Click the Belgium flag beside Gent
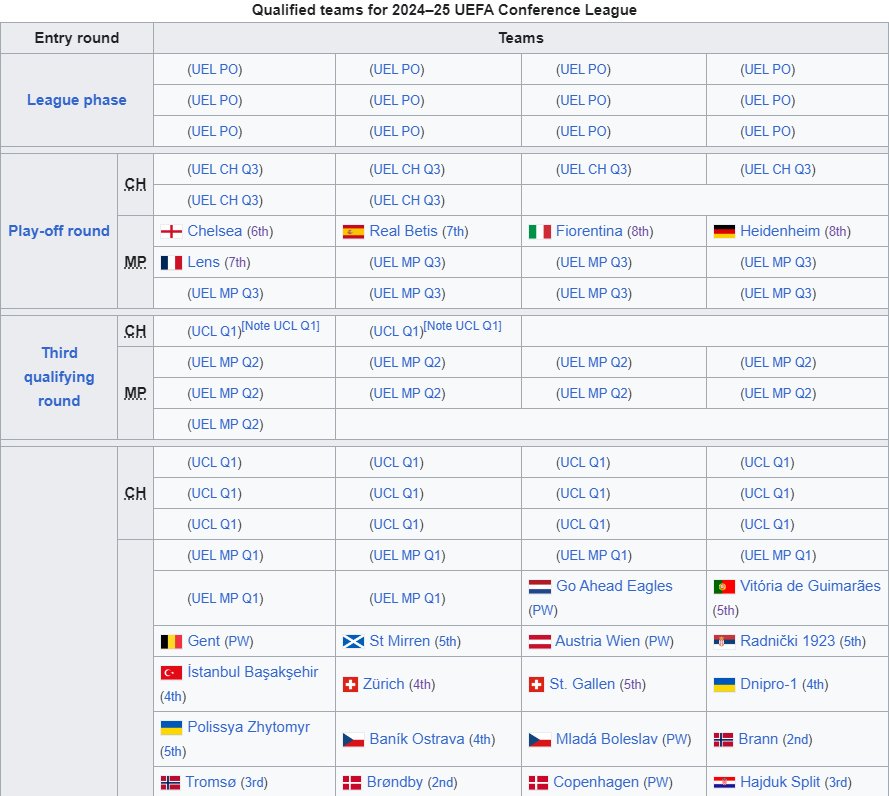The width and height of the screenshot is (889, 796). 171,641
